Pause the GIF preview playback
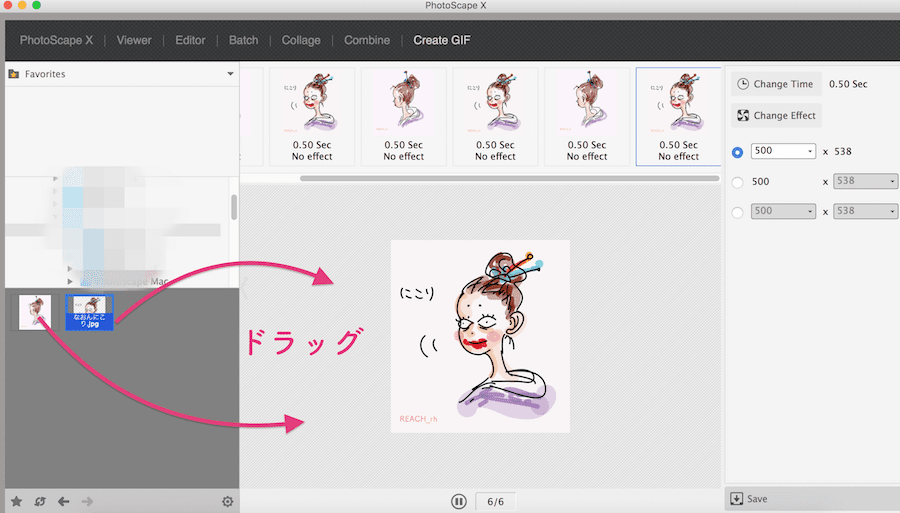 click(459, 501)
